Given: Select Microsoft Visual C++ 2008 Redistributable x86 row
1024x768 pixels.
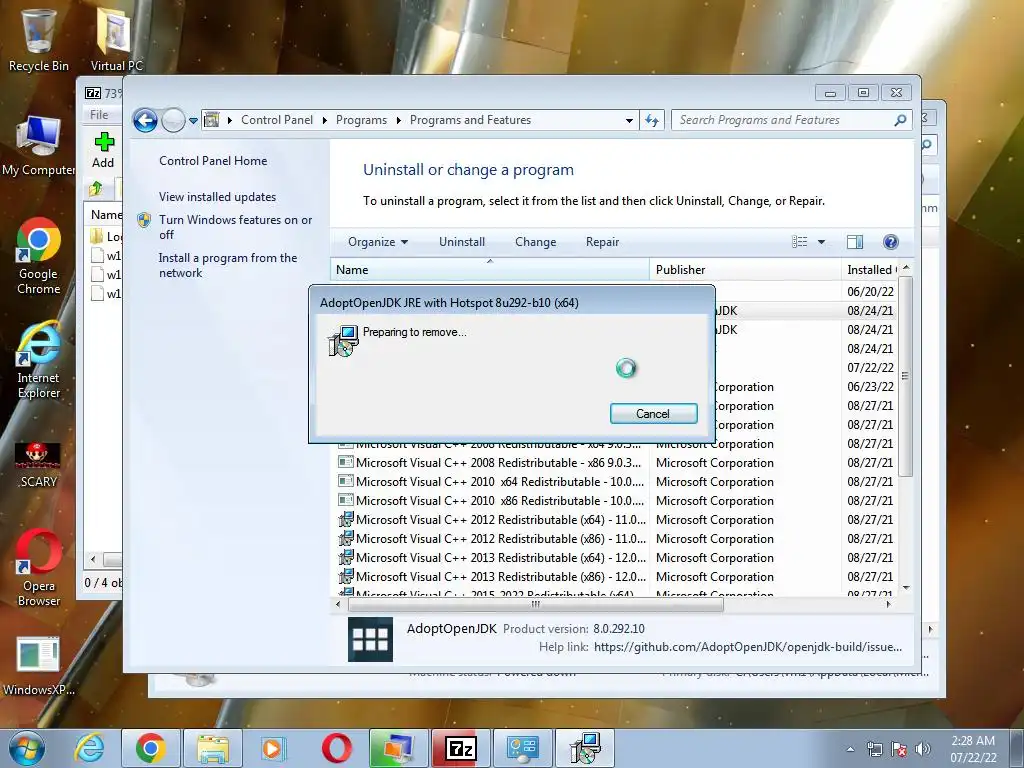Looking at the screenshot, I should [615, 462].
